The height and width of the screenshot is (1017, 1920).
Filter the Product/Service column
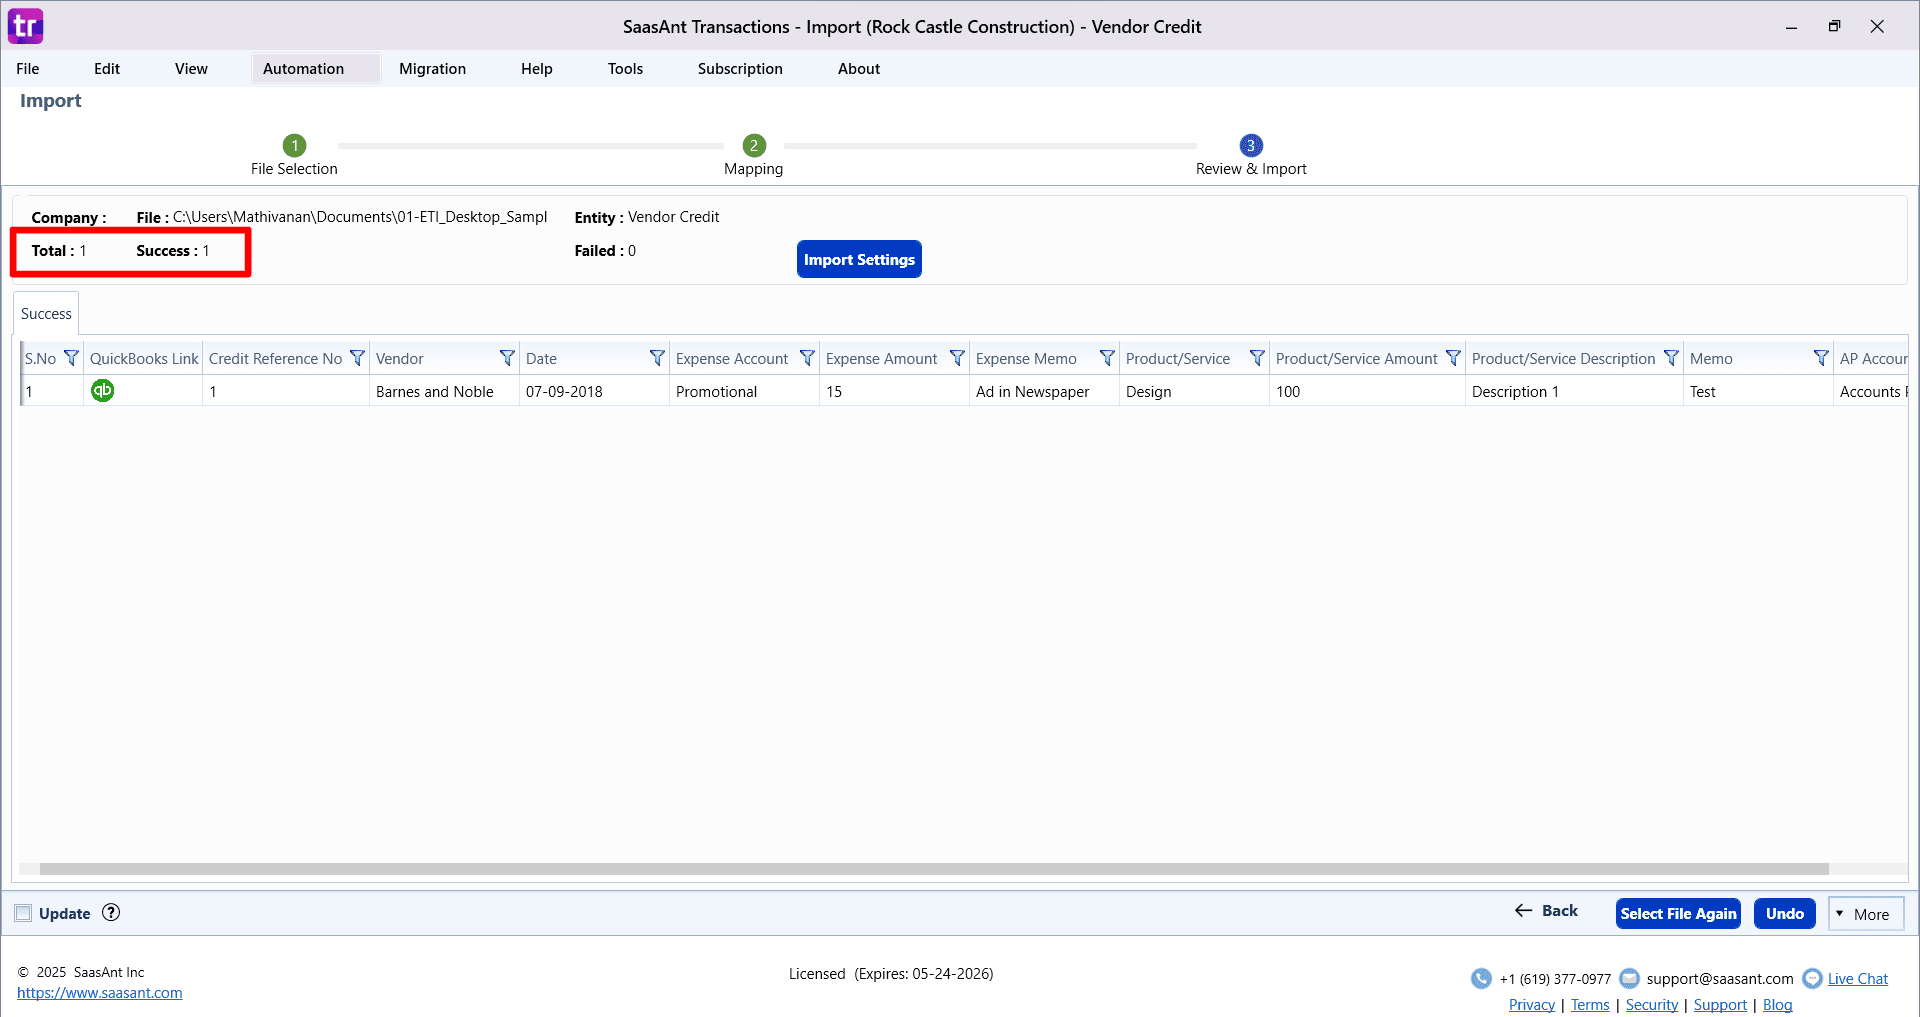(x=1257, y=358)
